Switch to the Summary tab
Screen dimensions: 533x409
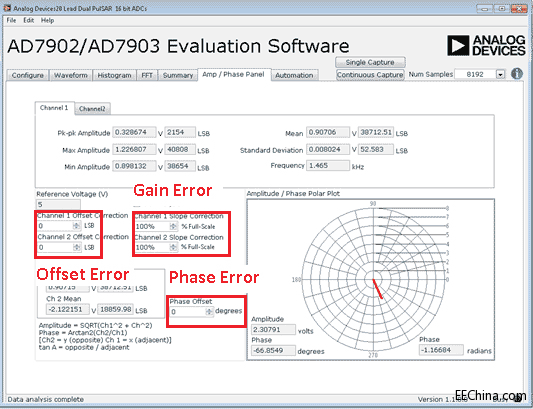[178, 75]
